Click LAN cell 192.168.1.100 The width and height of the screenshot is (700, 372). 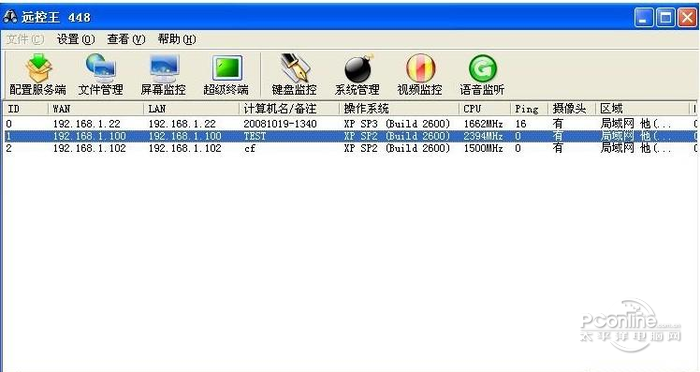185,136
